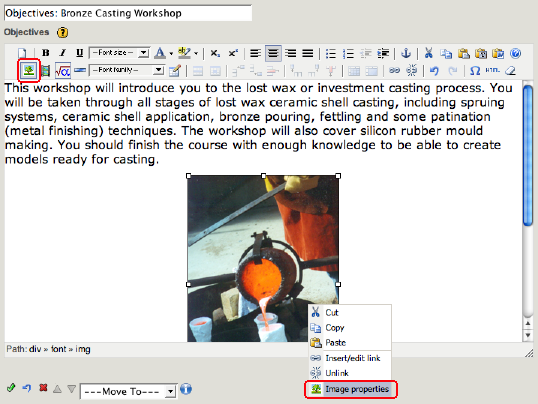Image resolution: width=538 pixels, height=404 pixels.
Task: Paste as plain text
Action: tap(481, 54)
